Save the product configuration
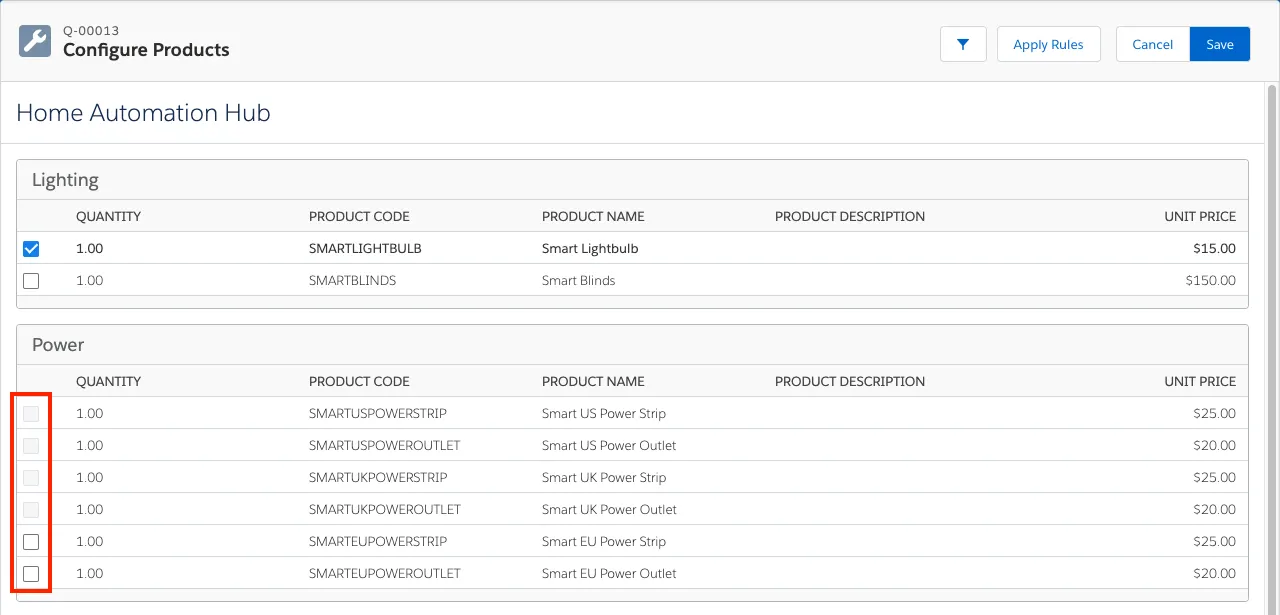 (1219, 44)
